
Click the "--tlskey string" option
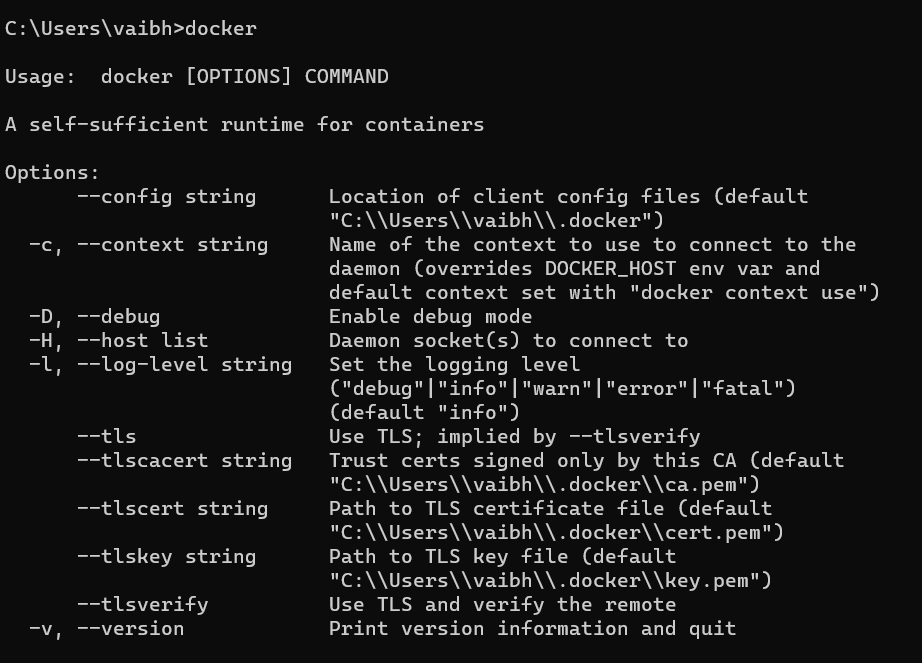point(166,557)
